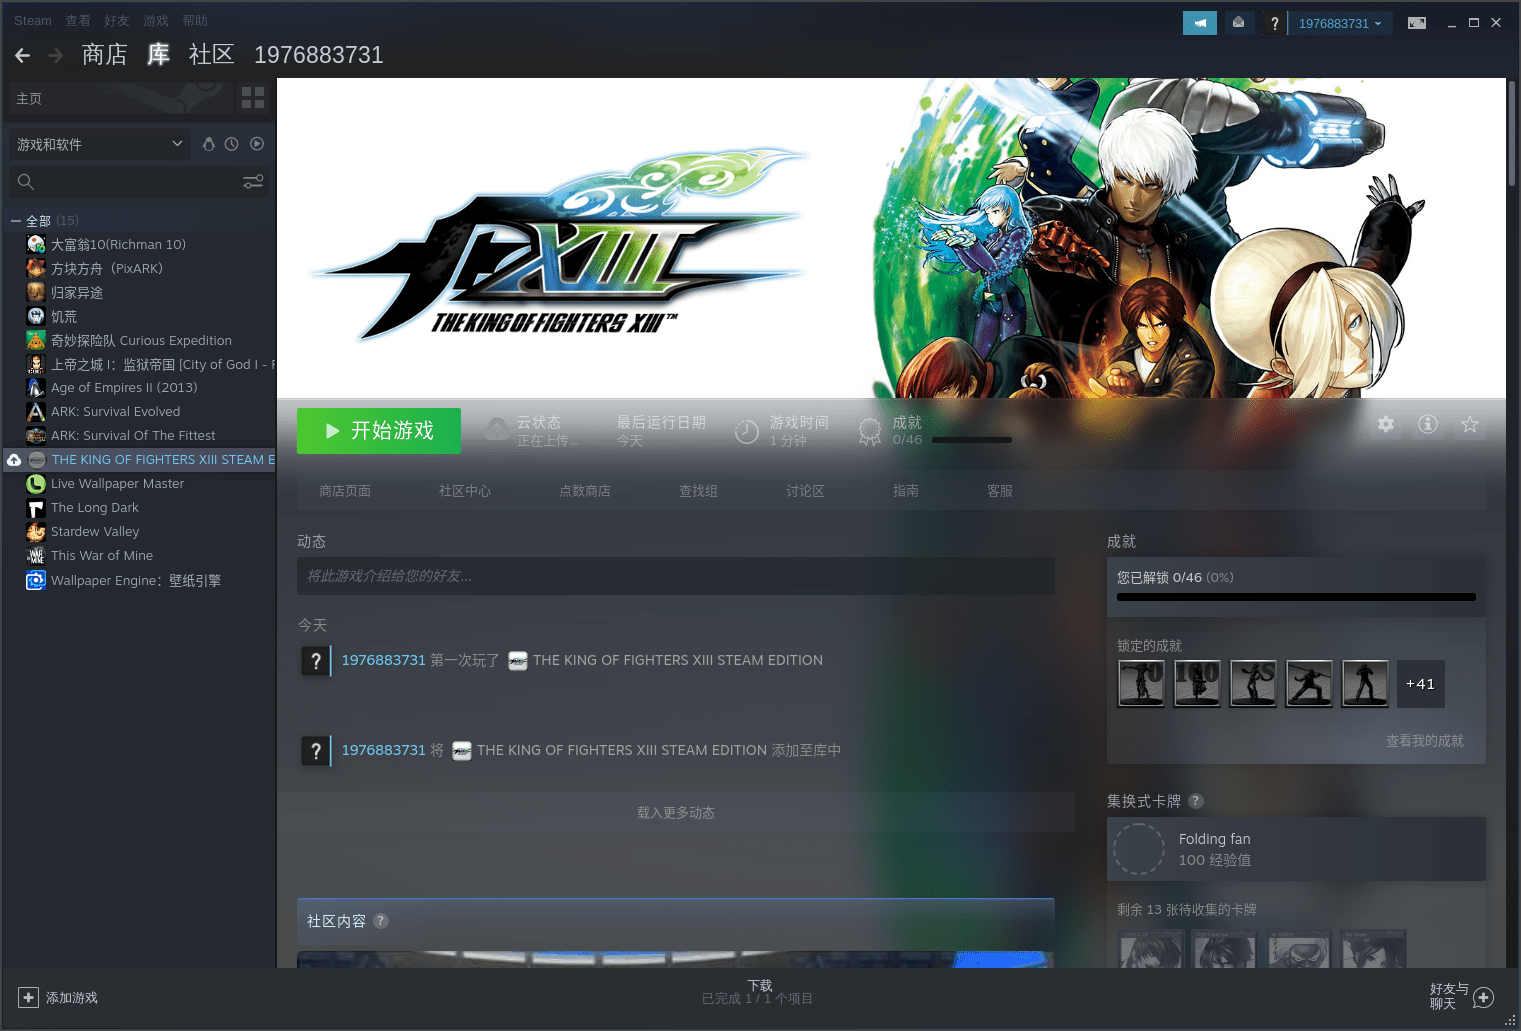Click the library search field
Image resolution: width=1521 pixels, height=1031 pixels.
pos(138,182)
